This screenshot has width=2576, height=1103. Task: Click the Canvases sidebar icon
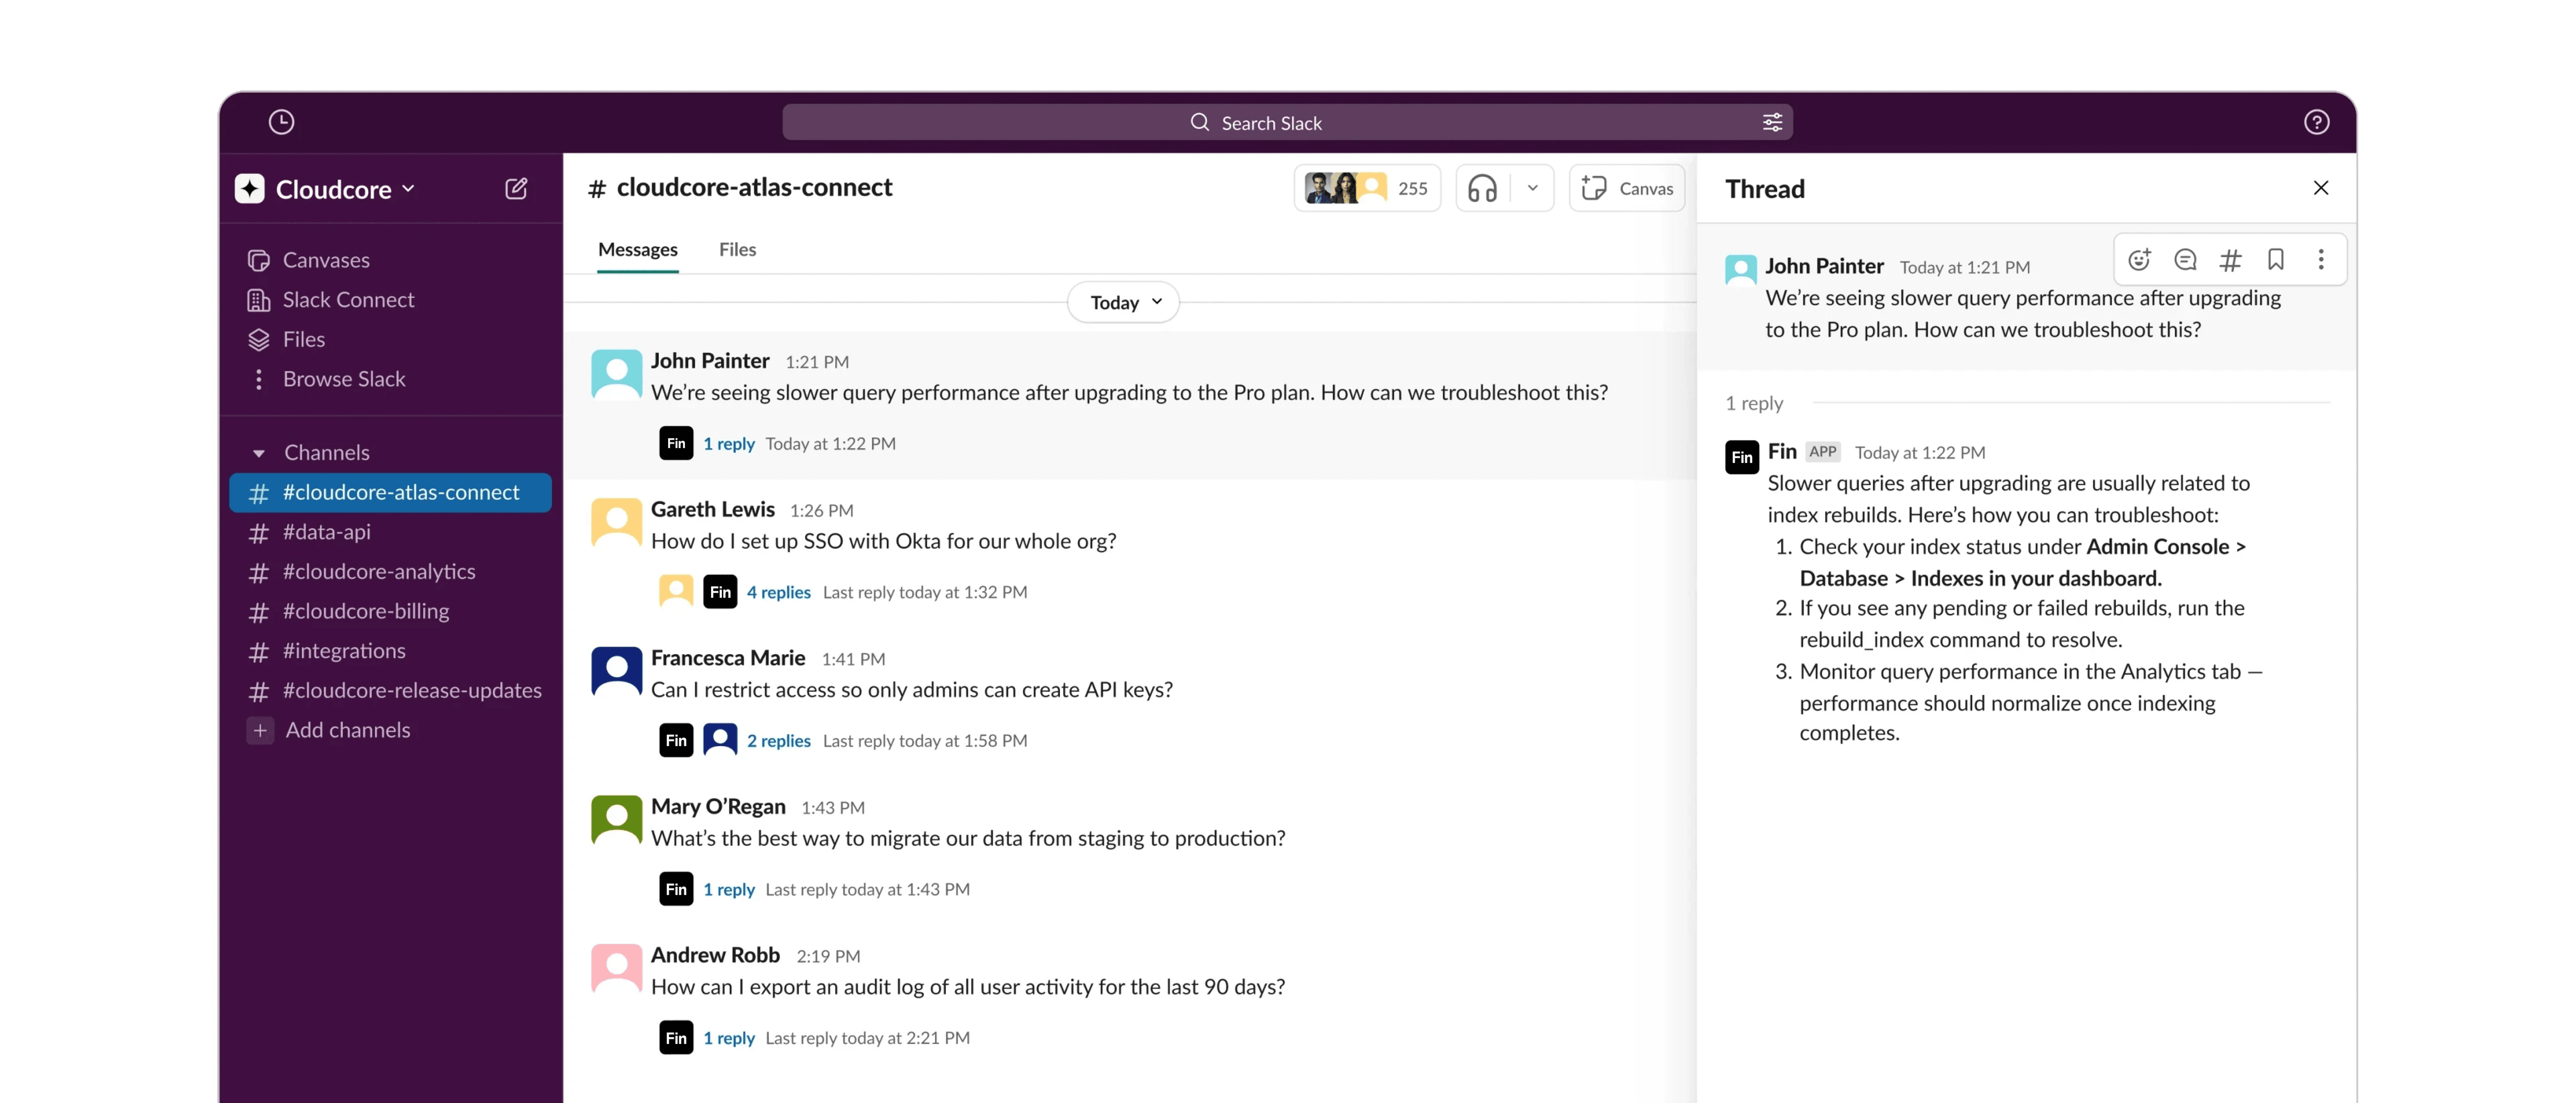[x=259, y=260]
